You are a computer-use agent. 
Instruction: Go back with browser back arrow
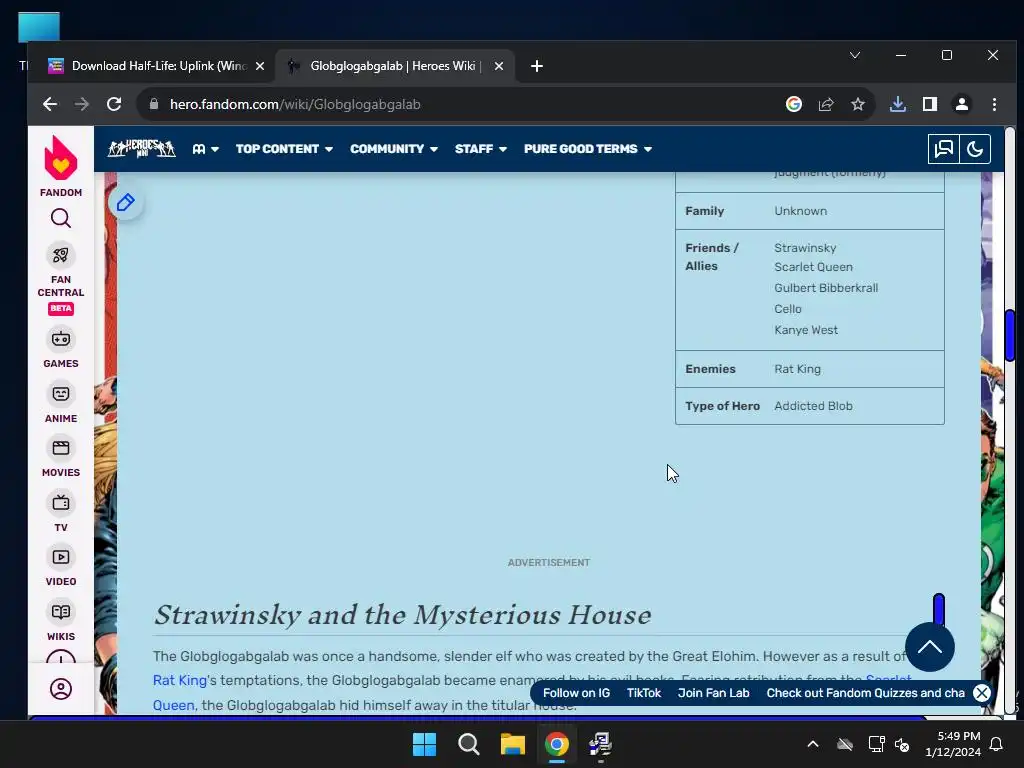pyautogui.click(x=50, y=104)
